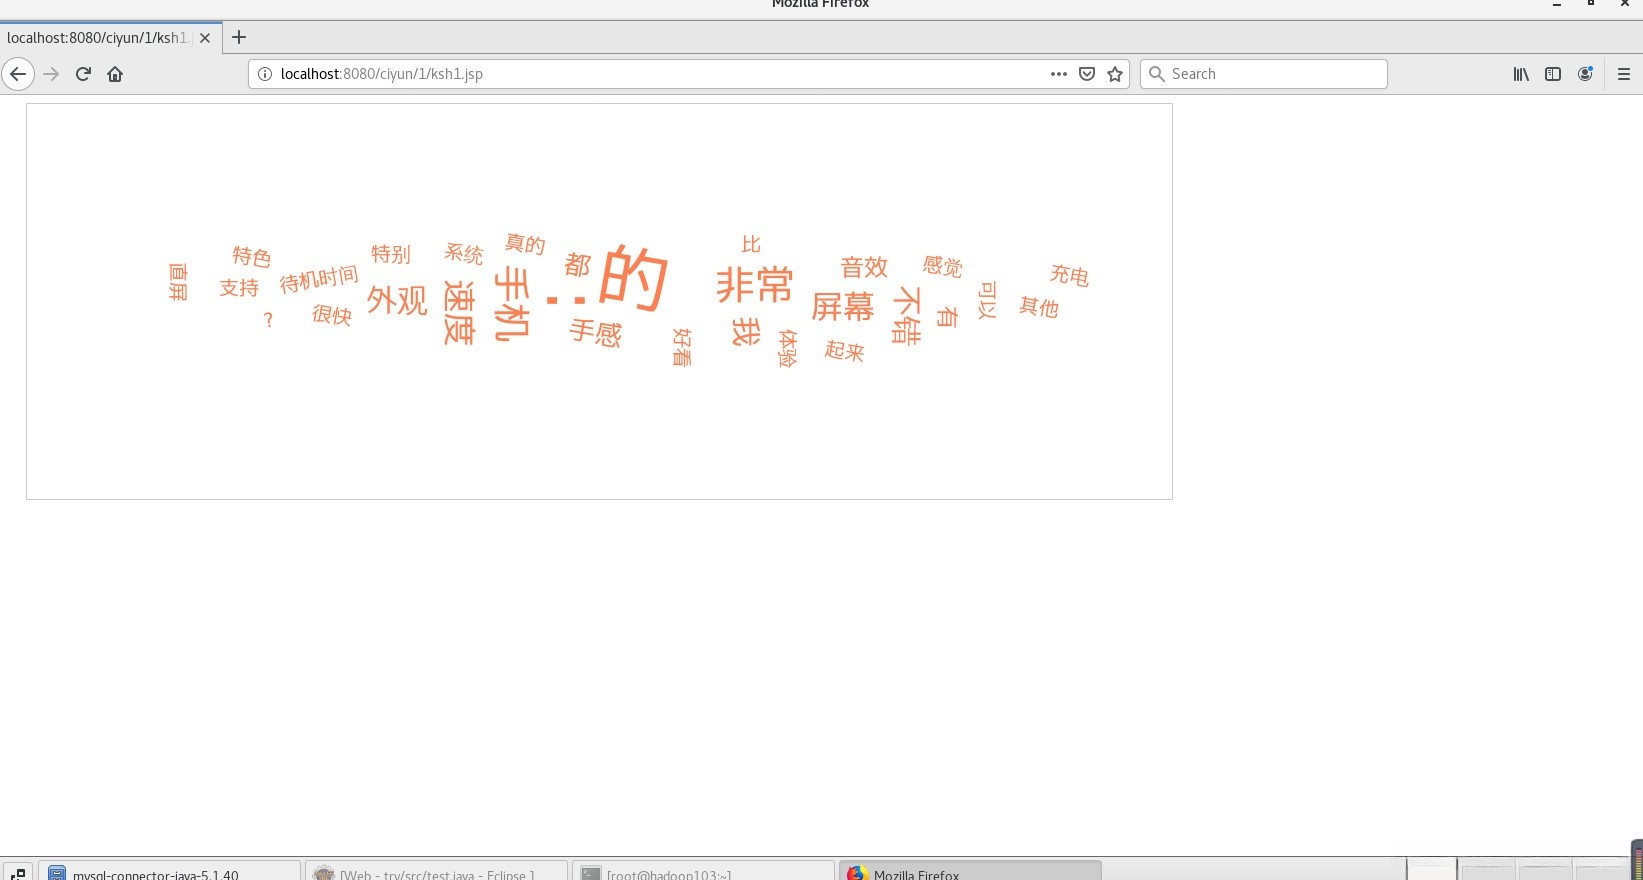Show site information icon in address bar
The image size is (1643, 880).
click(x=265, y=74)
